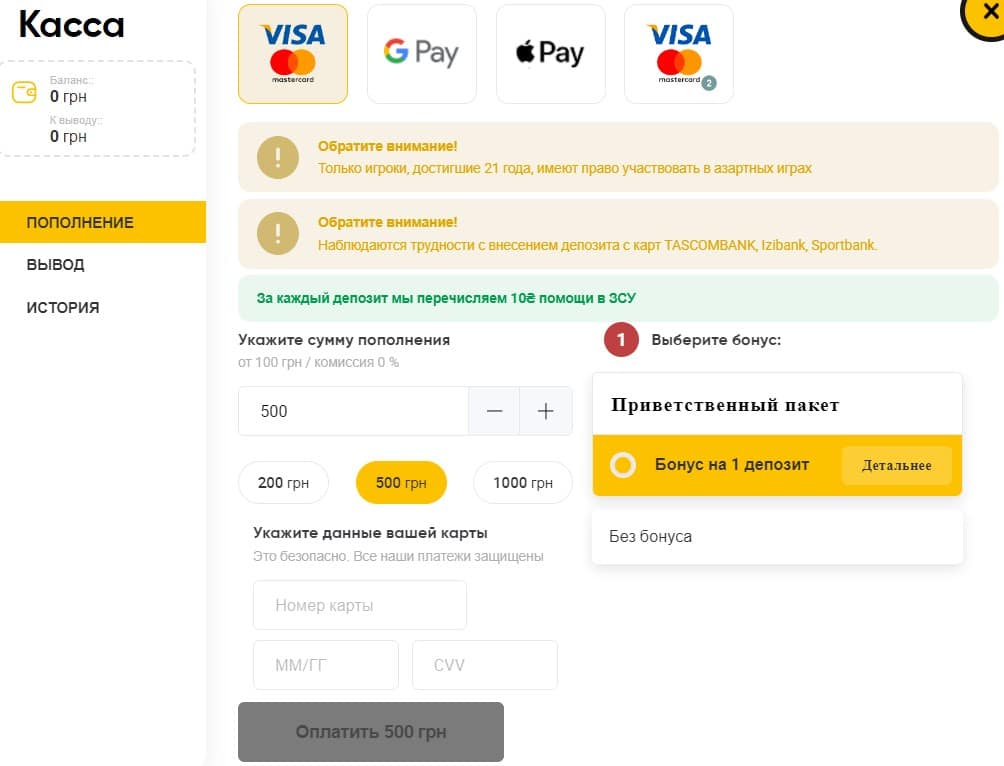1004x766 pixels.
Task: Switch to the ВЫВОД tab
Action: pyautogui.click(x=54, y=264)
